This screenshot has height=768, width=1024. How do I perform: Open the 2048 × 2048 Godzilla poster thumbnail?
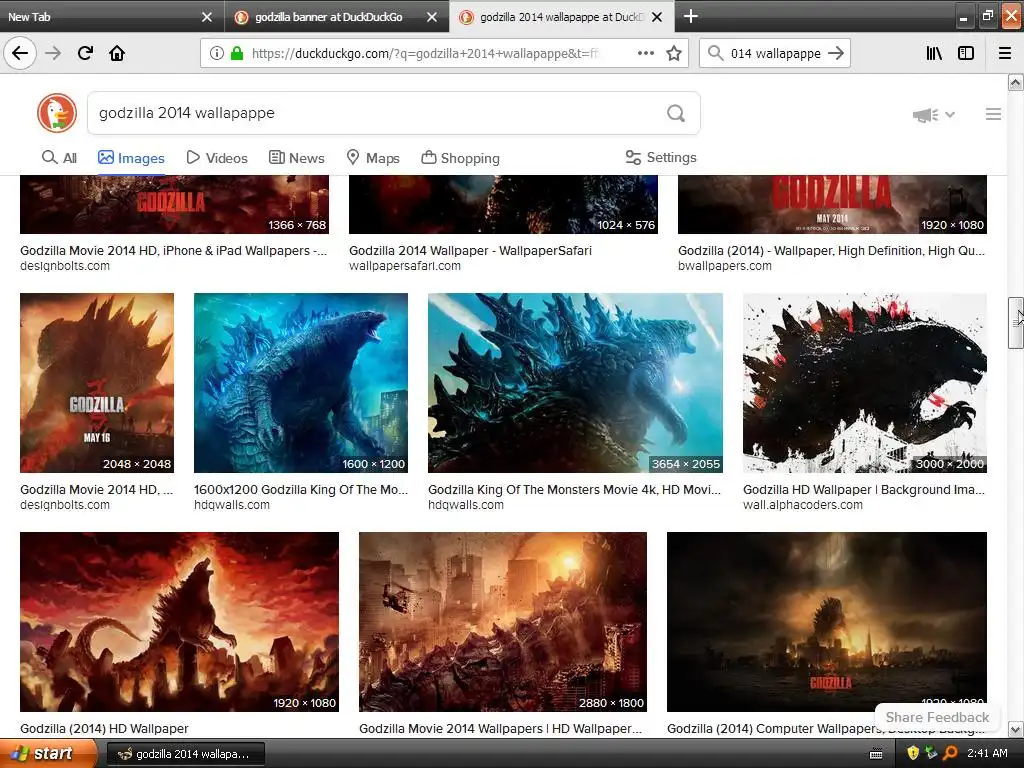coord(97,383)
